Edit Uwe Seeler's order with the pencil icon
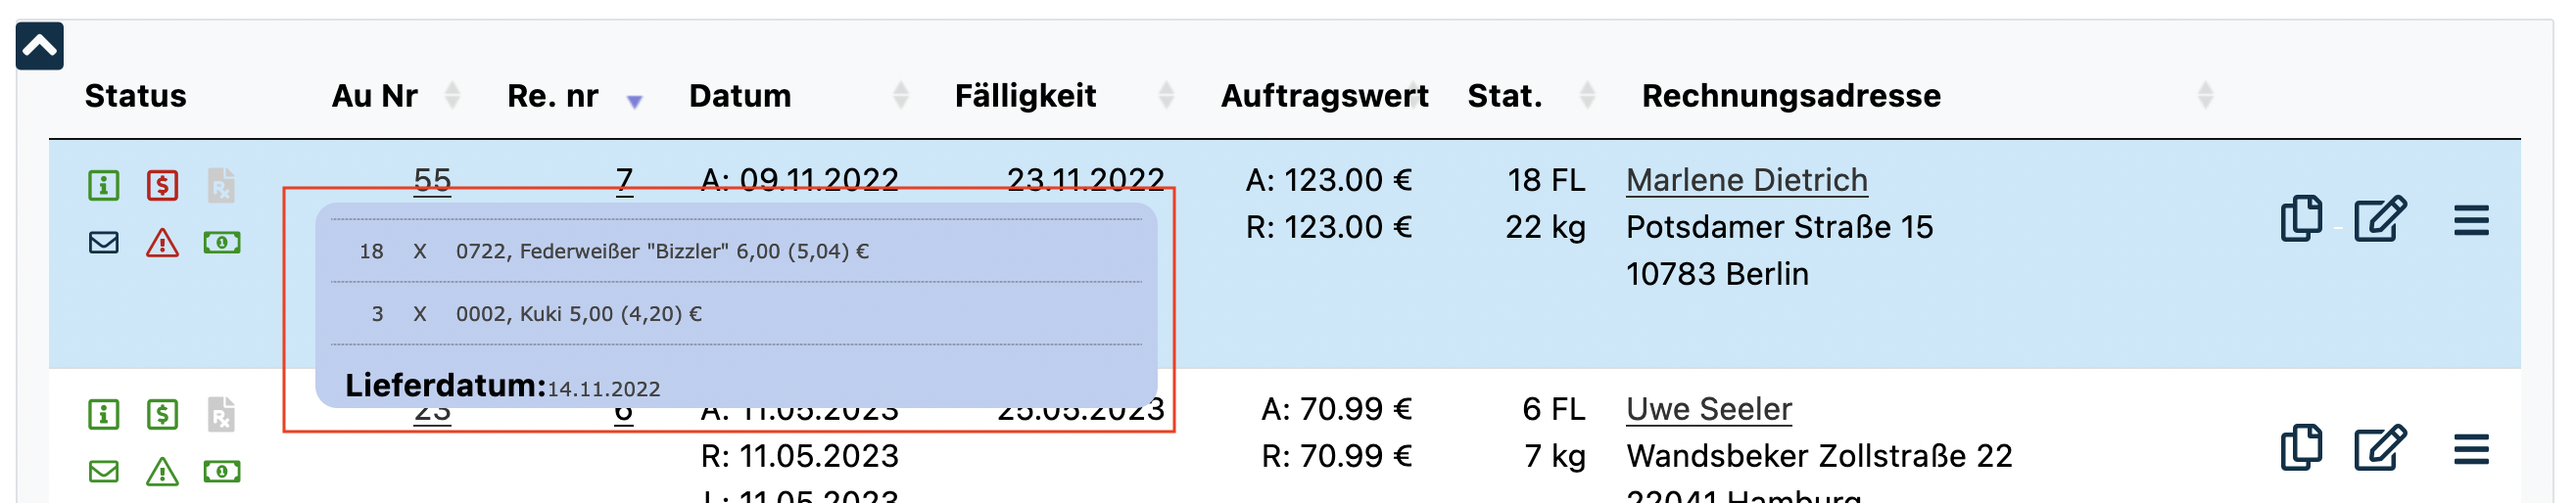Screen dimensions: 2576x503 click(2379, 448)
